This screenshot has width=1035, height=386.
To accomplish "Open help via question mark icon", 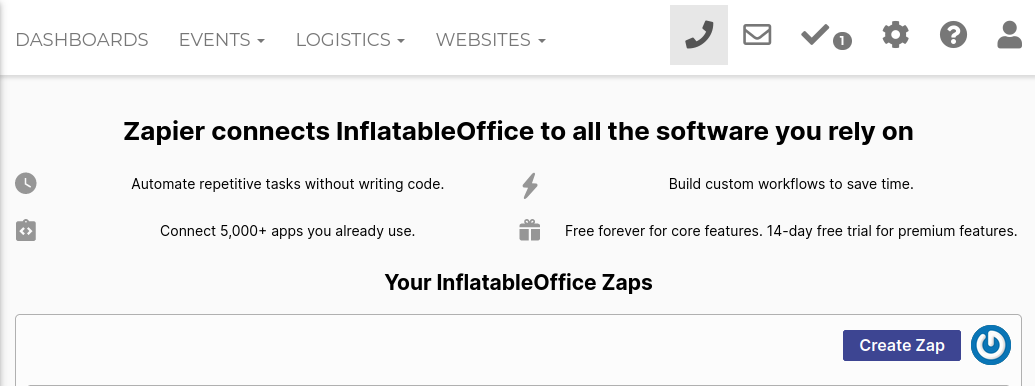I will coord(953,34).
